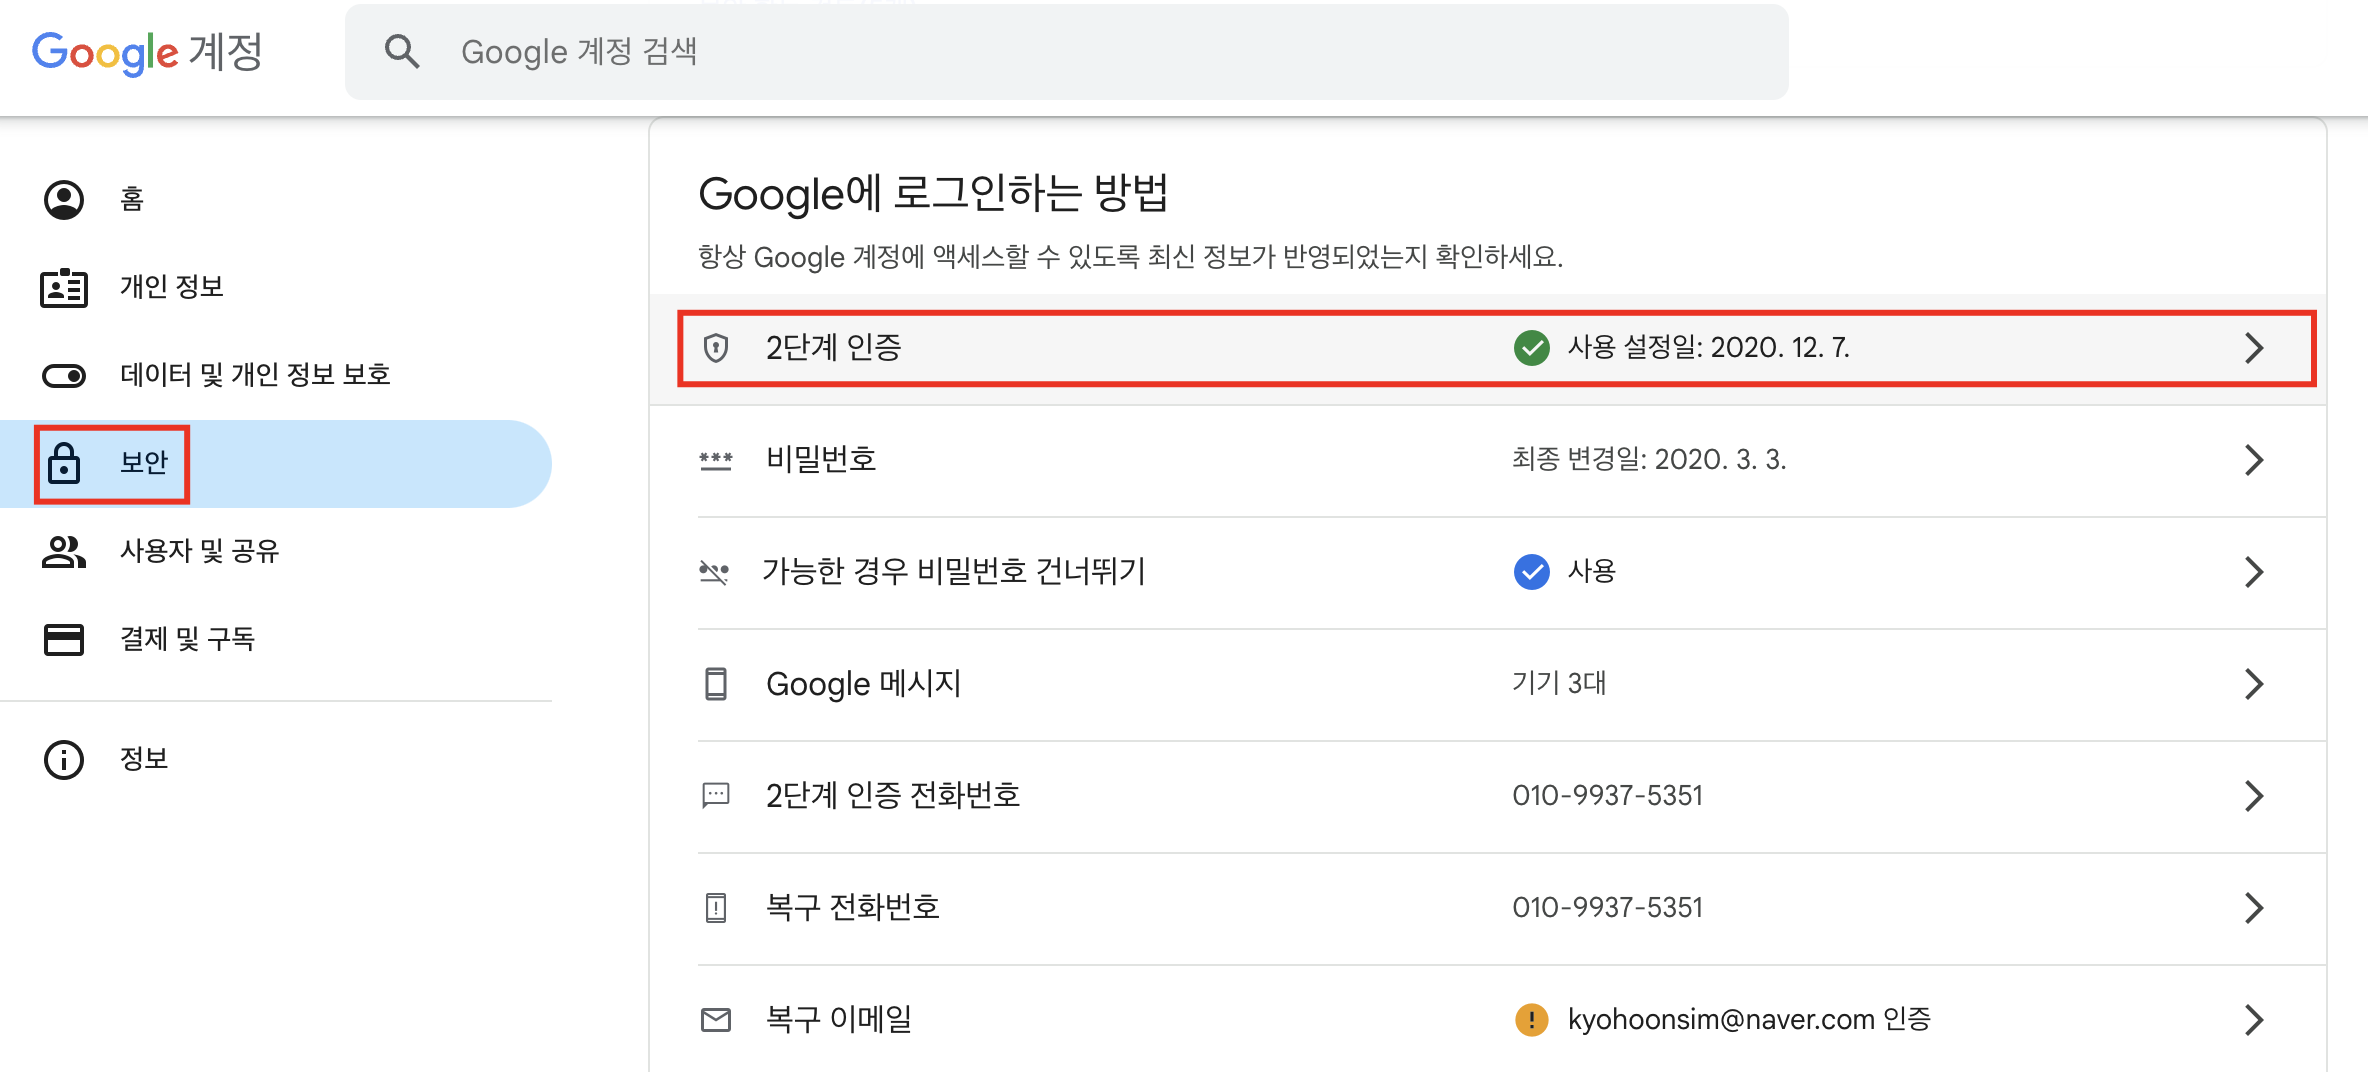Open the 복구 이메일 row chevron
Viewport: 2368px width, 1072px height.
tap(2254, 1020)
